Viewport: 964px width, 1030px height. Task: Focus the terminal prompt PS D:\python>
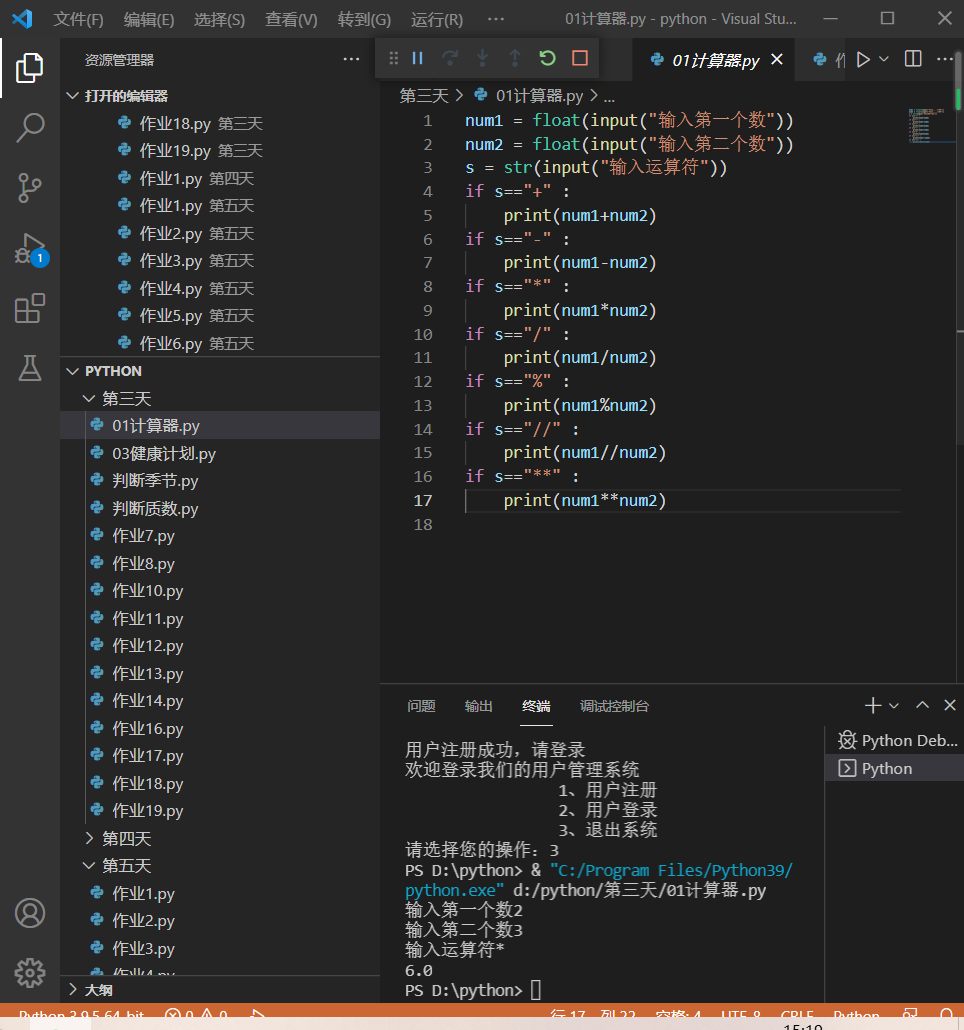pos(464,990)
